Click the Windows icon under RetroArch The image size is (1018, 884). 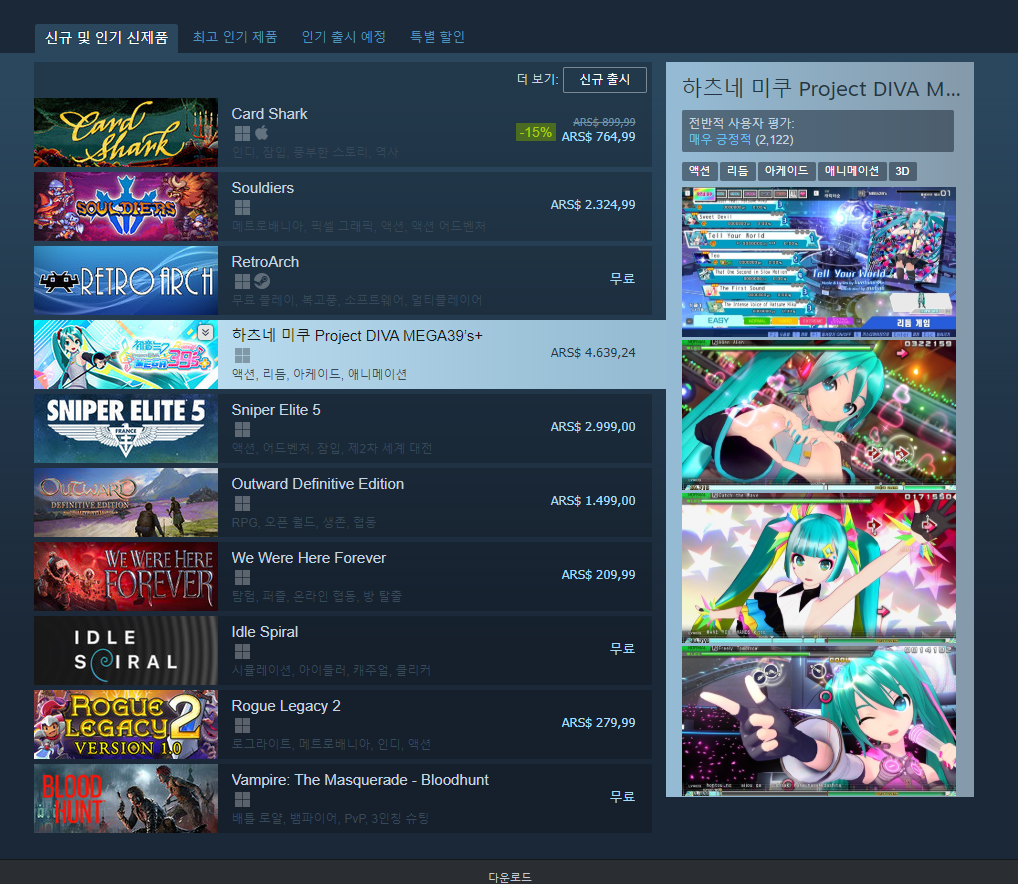click(x=242, y=281)
